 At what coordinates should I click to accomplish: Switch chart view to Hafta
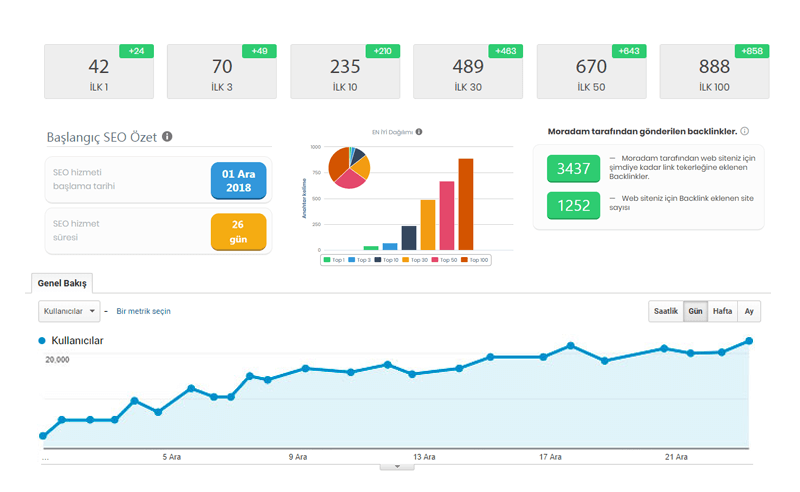[x=722, y=311]
